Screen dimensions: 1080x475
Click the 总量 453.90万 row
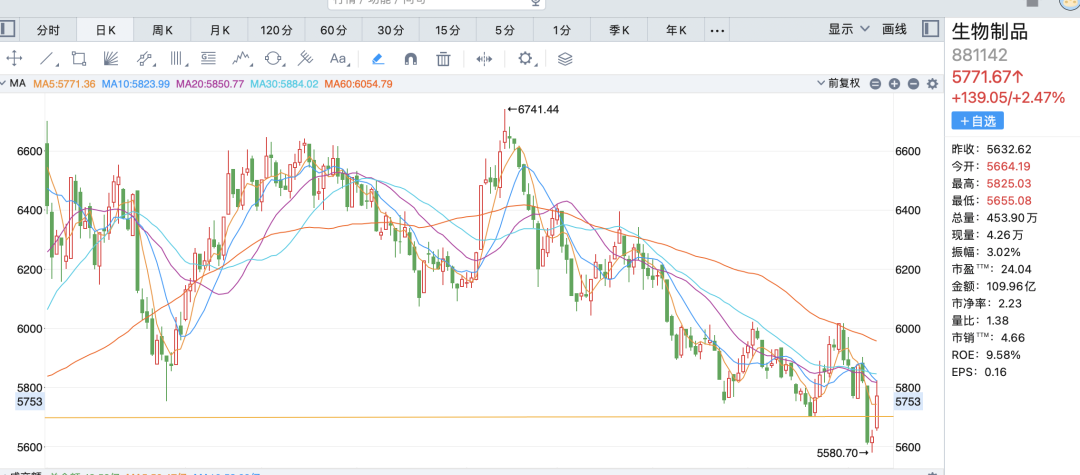tap(995, 218)
